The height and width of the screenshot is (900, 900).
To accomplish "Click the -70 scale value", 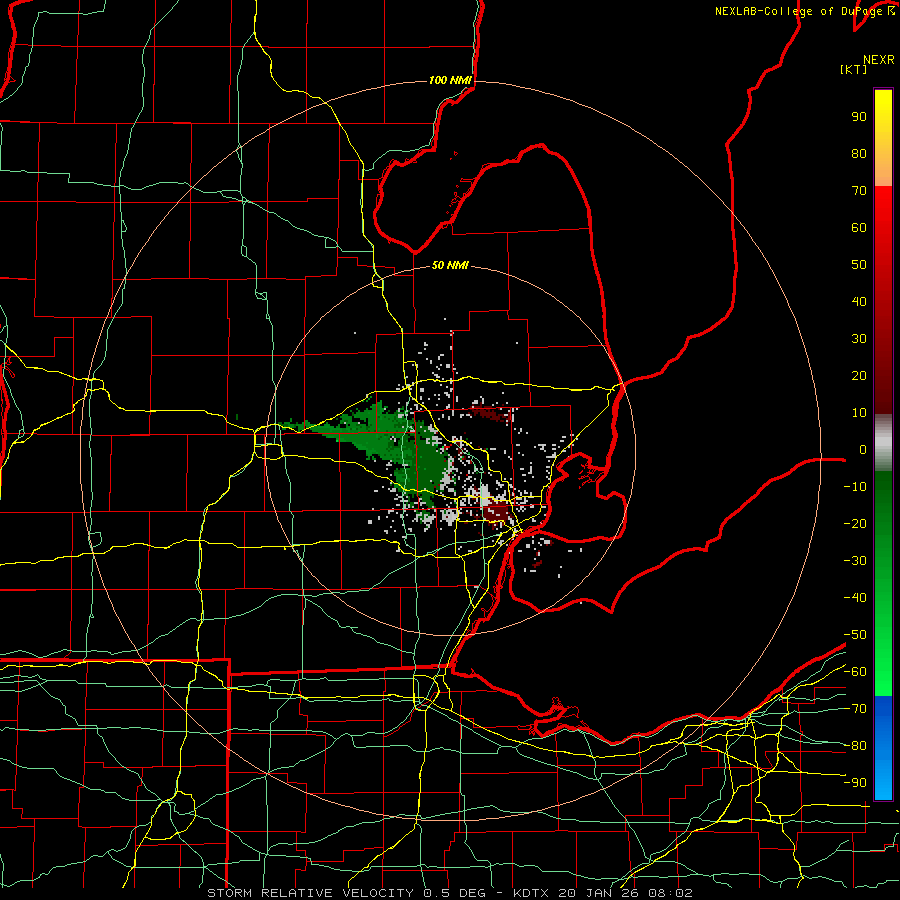I will (855, 709).
